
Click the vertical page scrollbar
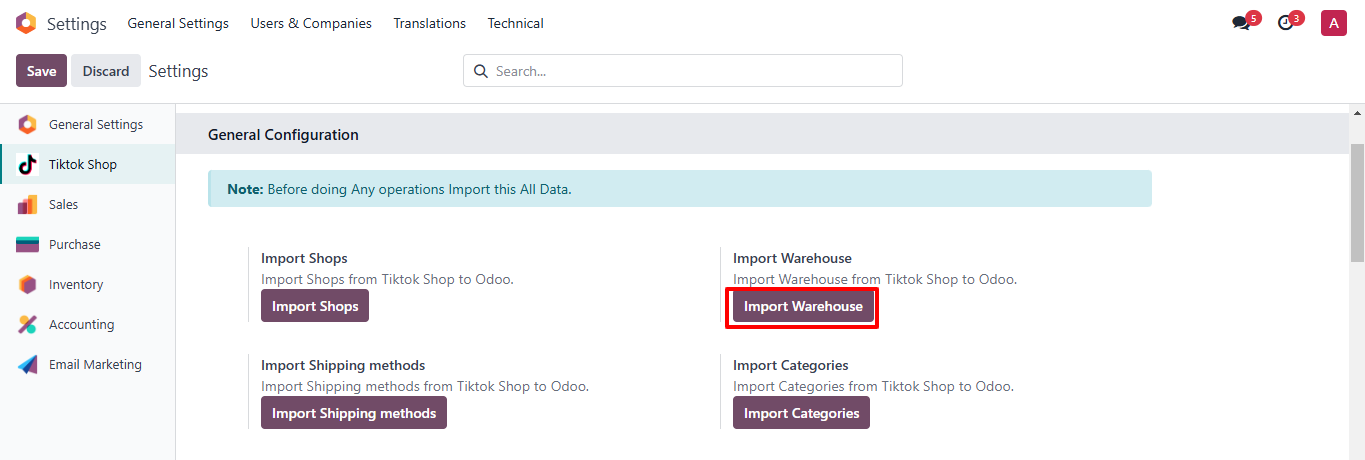click(x=1357, y=200)
